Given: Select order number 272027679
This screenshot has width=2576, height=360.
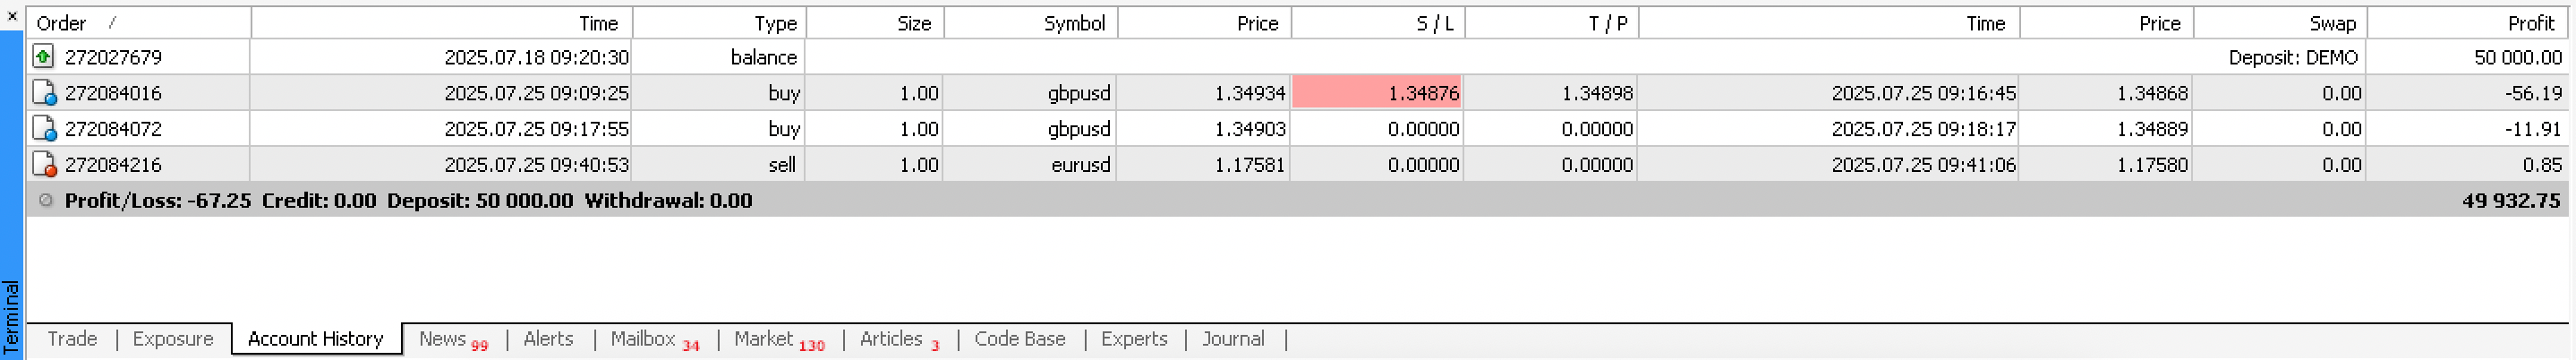Looking at the screenshot, I should (113, 57).
